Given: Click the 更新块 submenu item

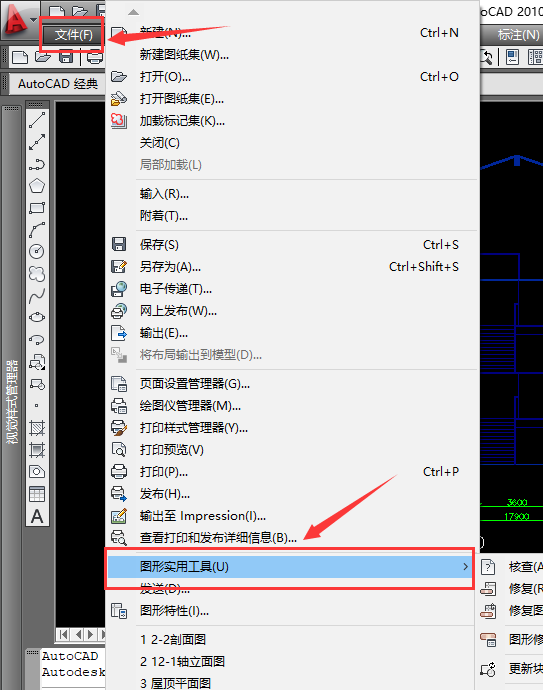Looking at the screenshot, I should pos(511,669).
